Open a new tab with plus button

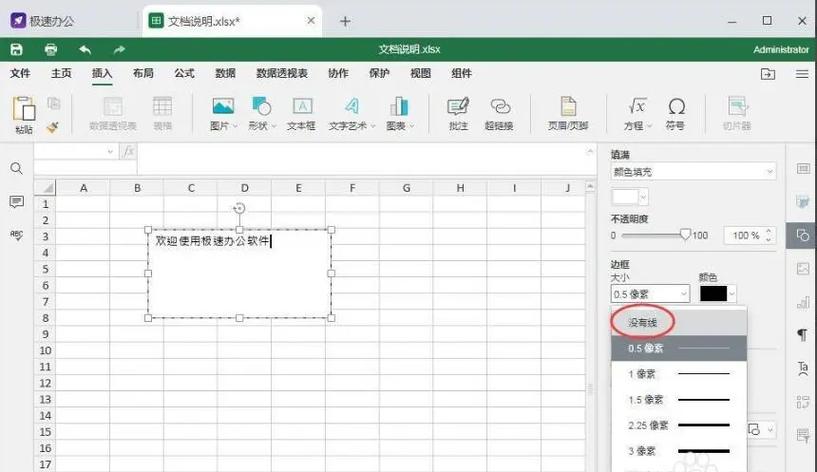(x=345, y=21)
